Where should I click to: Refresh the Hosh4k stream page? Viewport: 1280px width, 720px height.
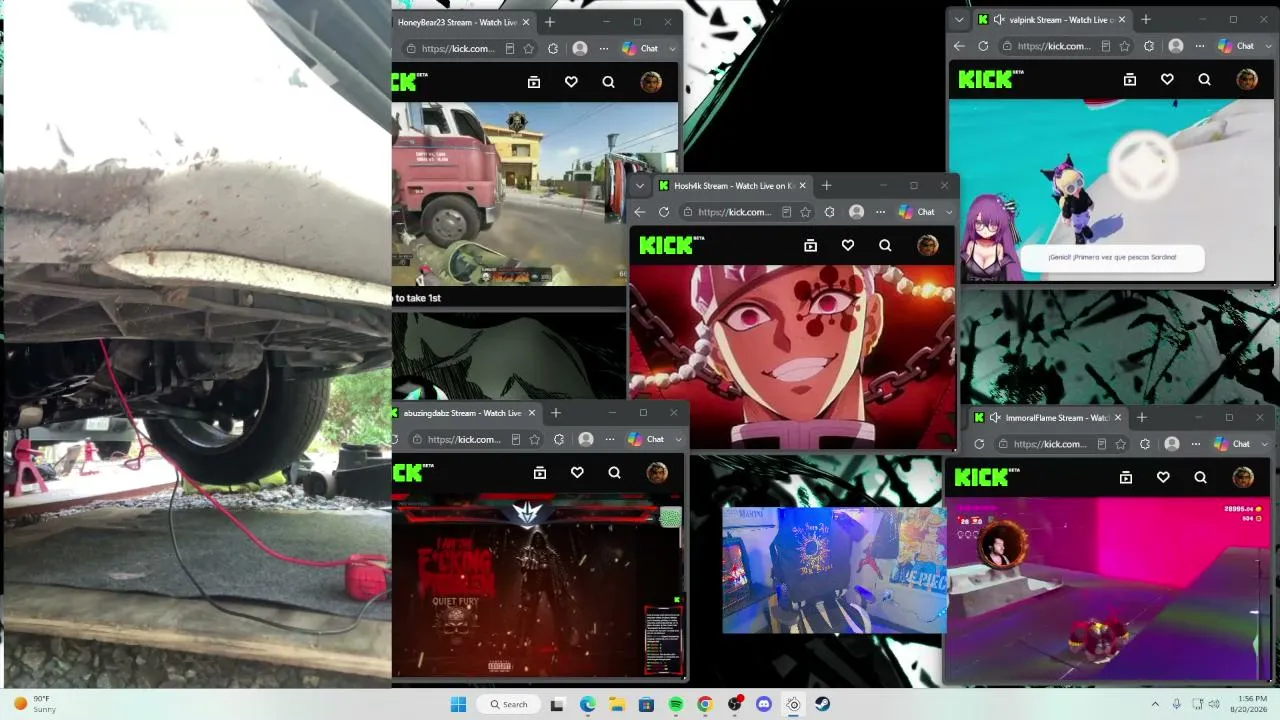click(664, 212)
